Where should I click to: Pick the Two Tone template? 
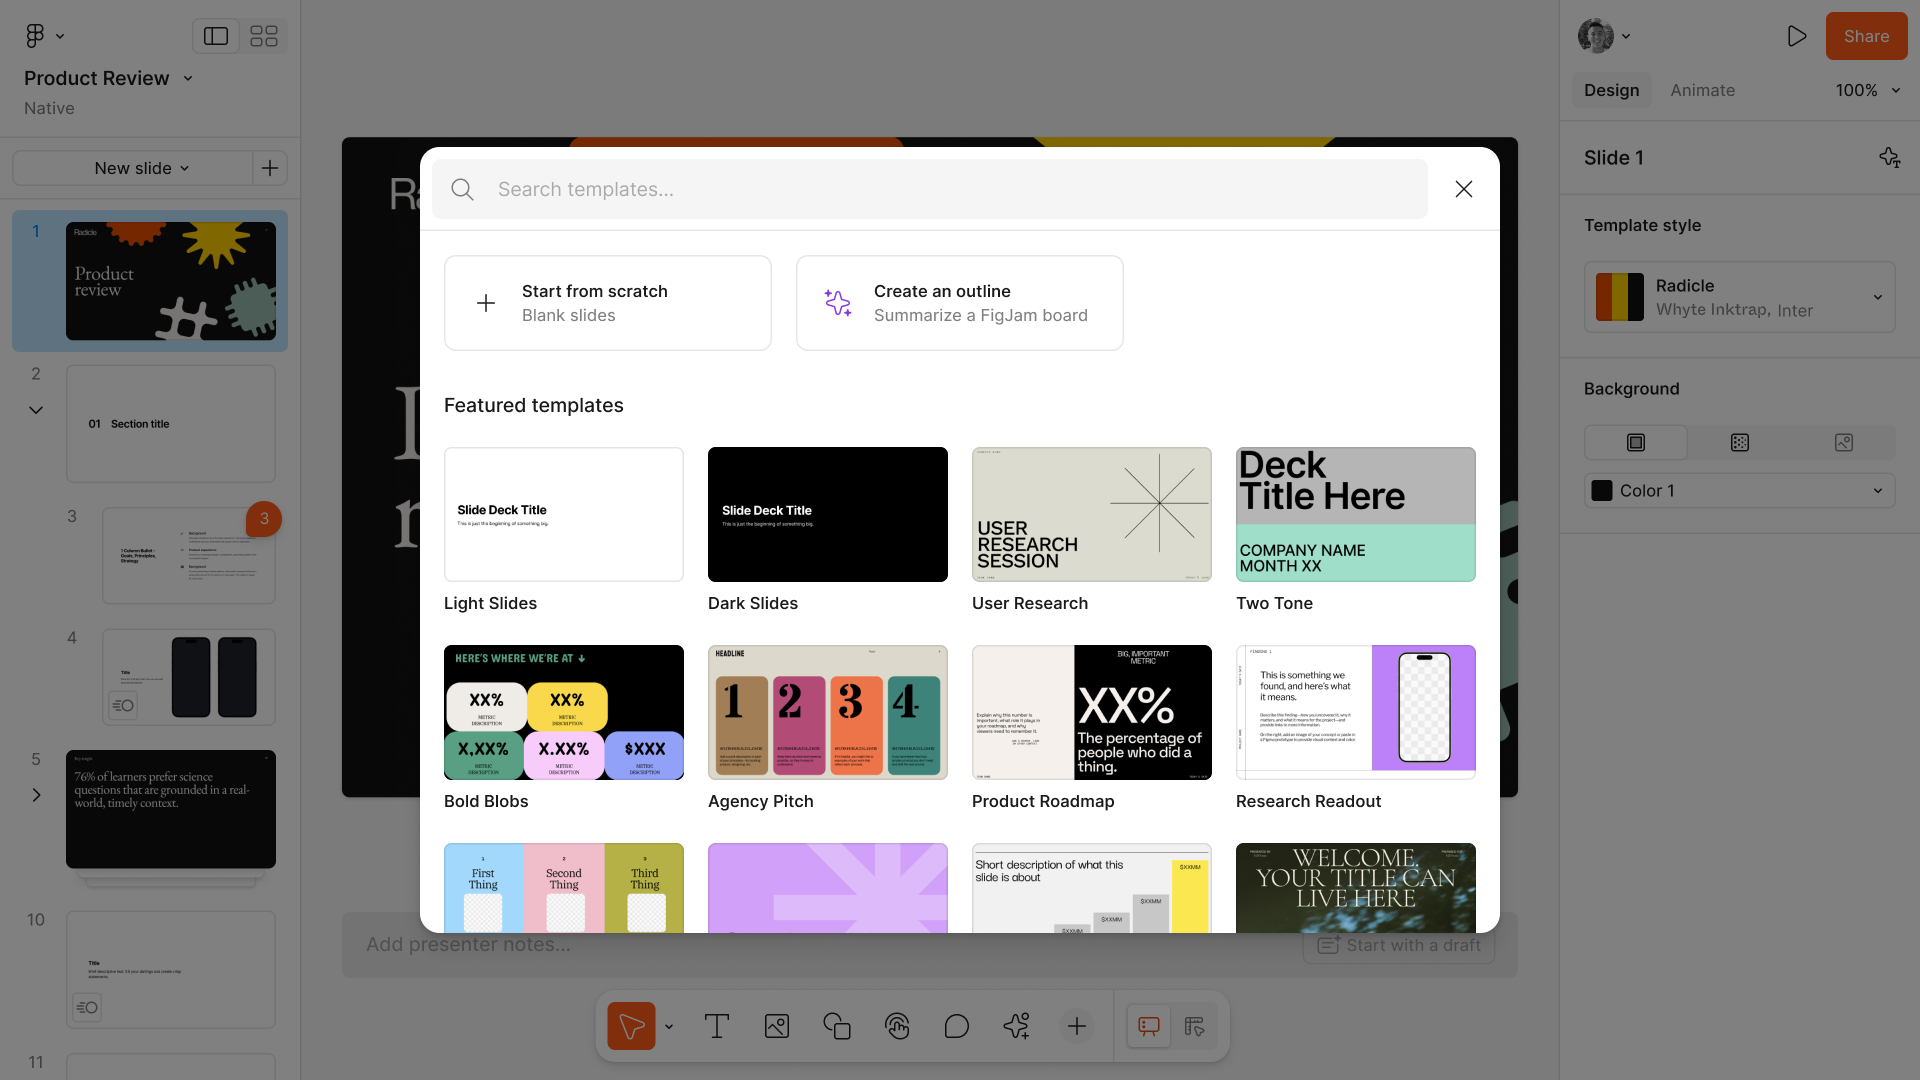(1356, 514)
